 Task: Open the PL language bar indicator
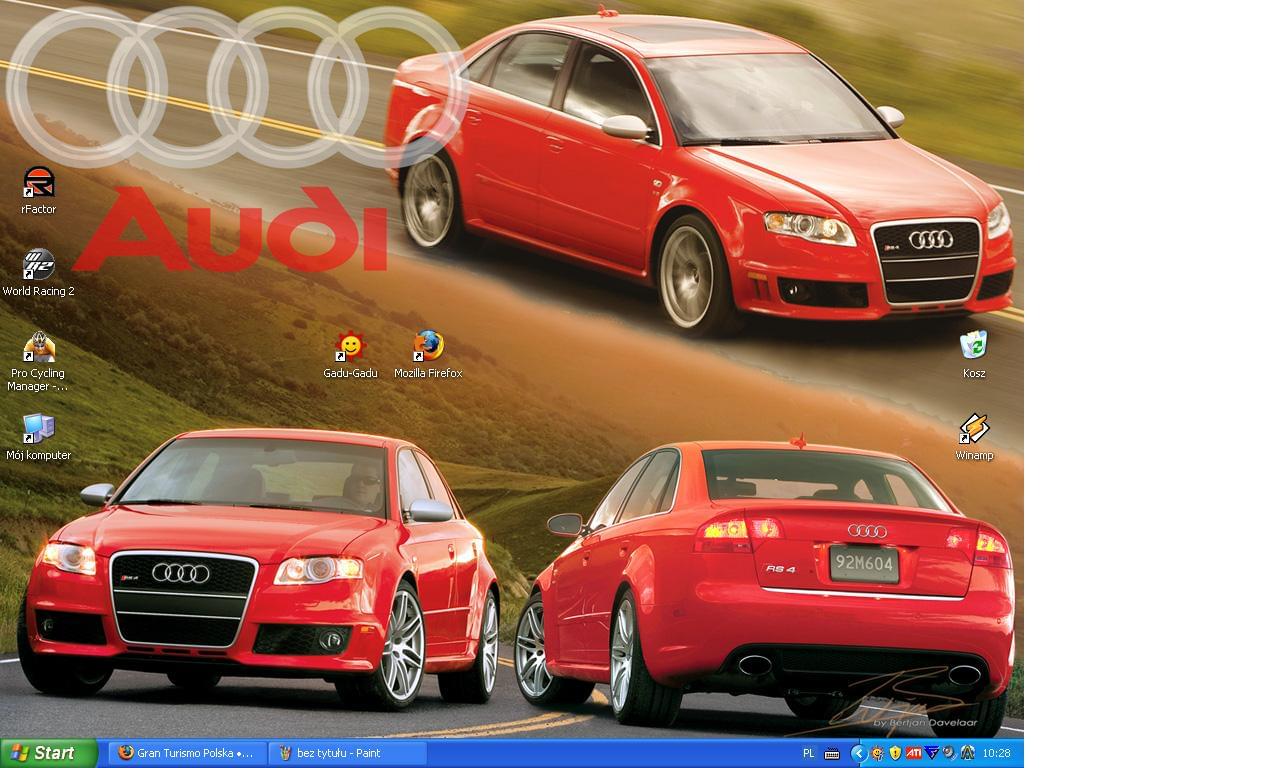pyautogui.click(x=809, y=753)
